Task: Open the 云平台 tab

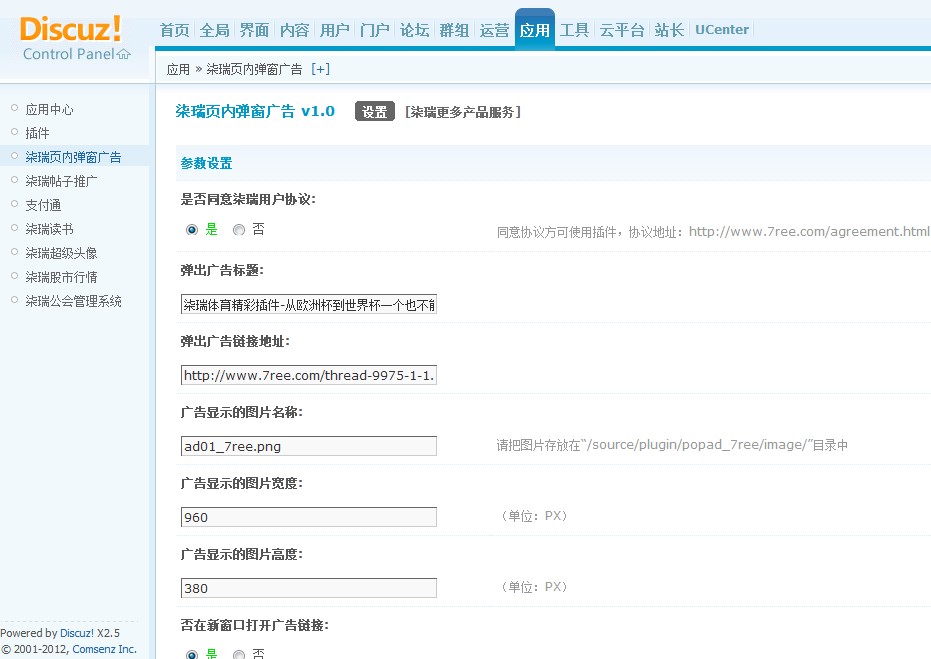Action: click(622, 30)
